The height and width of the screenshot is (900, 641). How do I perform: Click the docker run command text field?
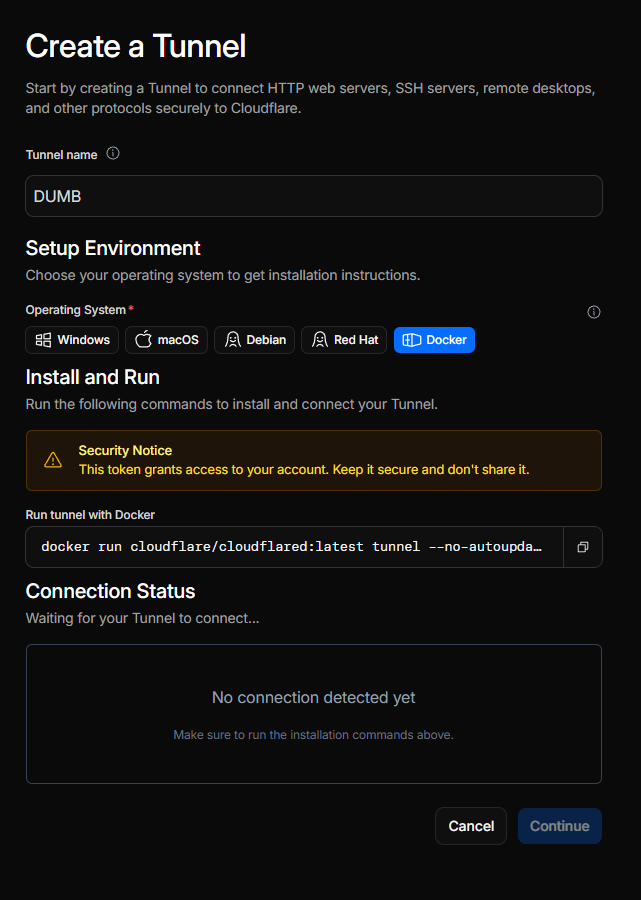pos(294,547)
